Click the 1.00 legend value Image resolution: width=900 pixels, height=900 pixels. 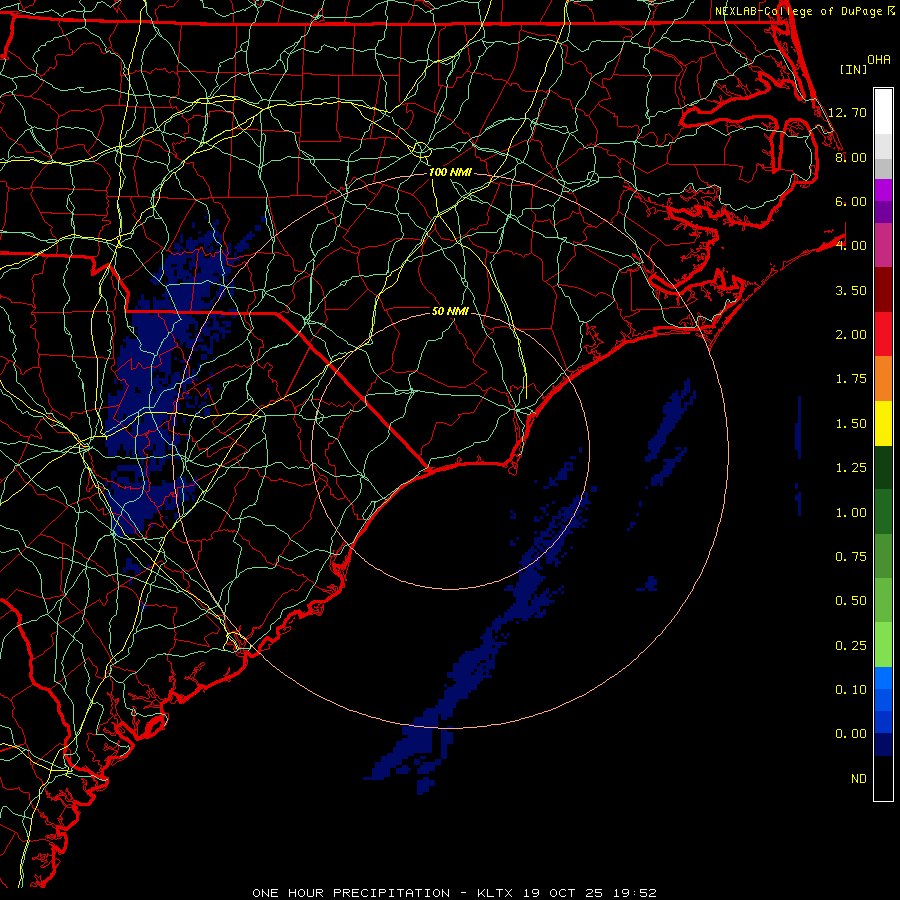[851, 513]
